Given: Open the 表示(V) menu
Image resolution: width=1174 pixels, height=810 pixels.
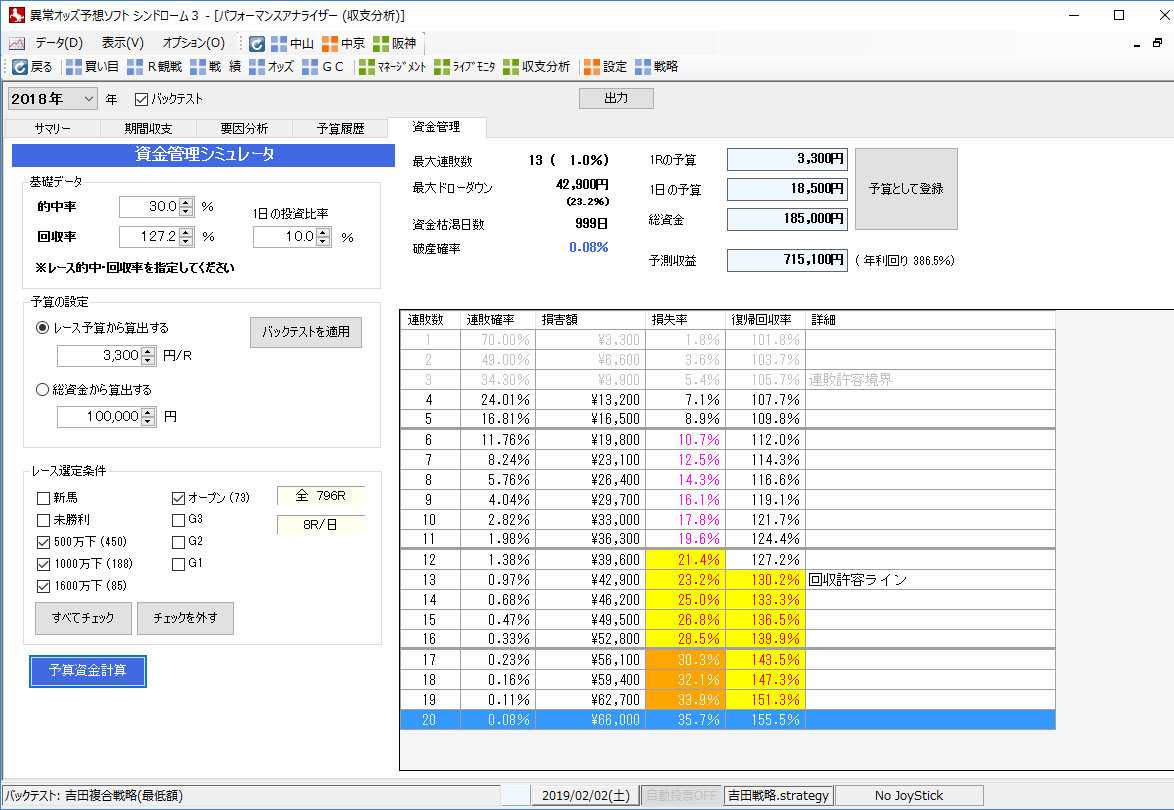Looking at the screenshot, I should point(123,43).
